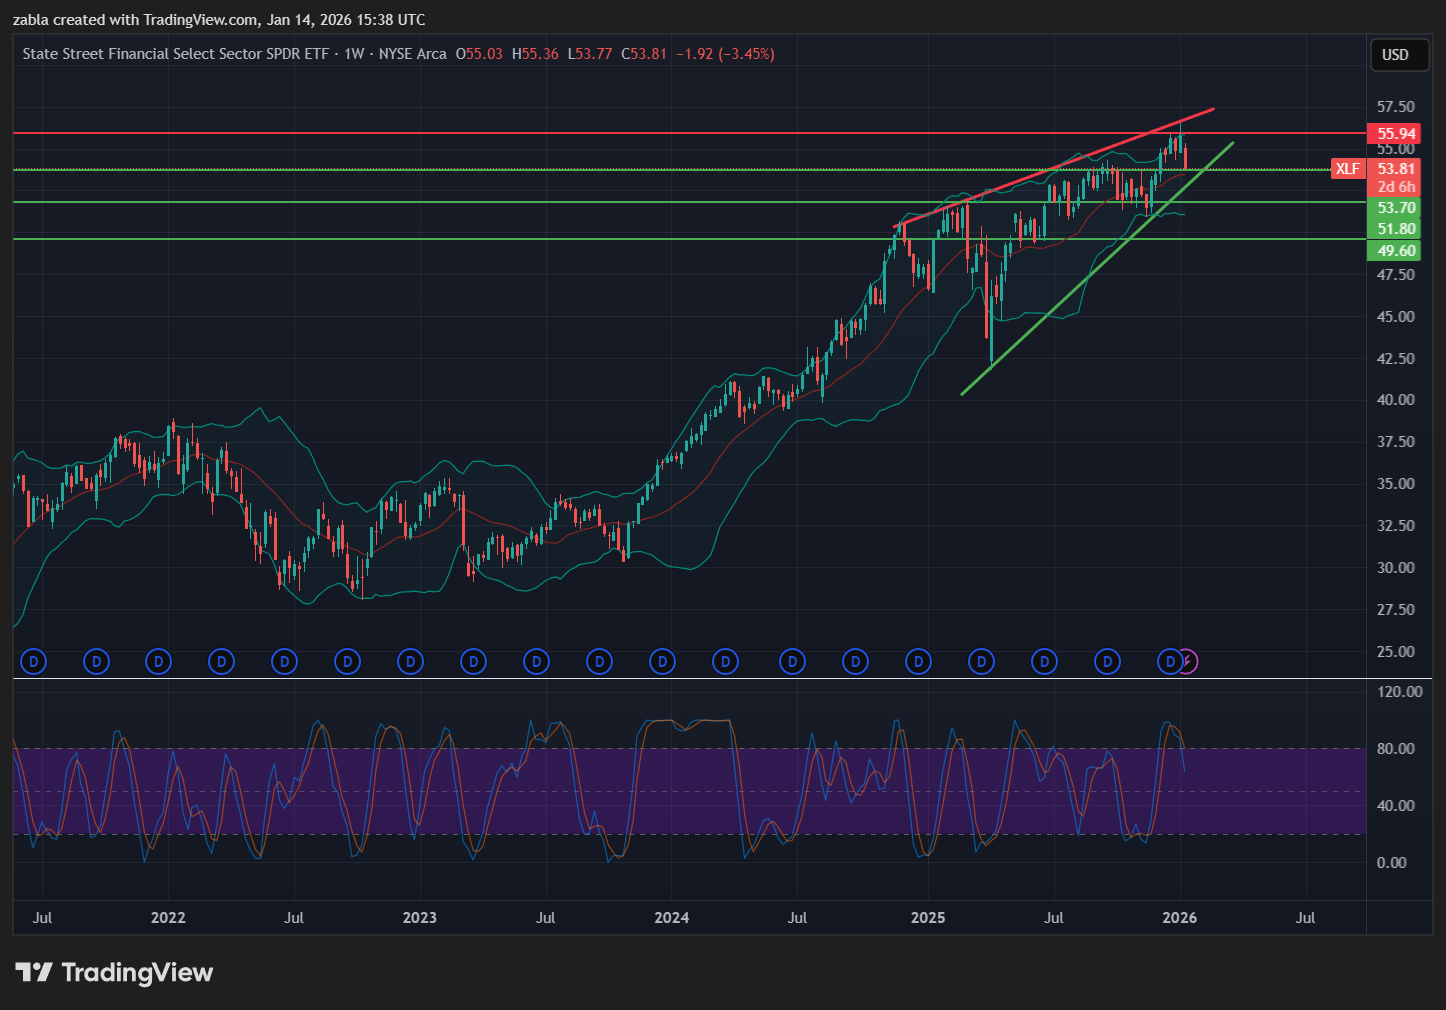Screen dimensions: 1446x1010
Task: Click the dividend marker nearest the 2024 label
Action: 662,661
